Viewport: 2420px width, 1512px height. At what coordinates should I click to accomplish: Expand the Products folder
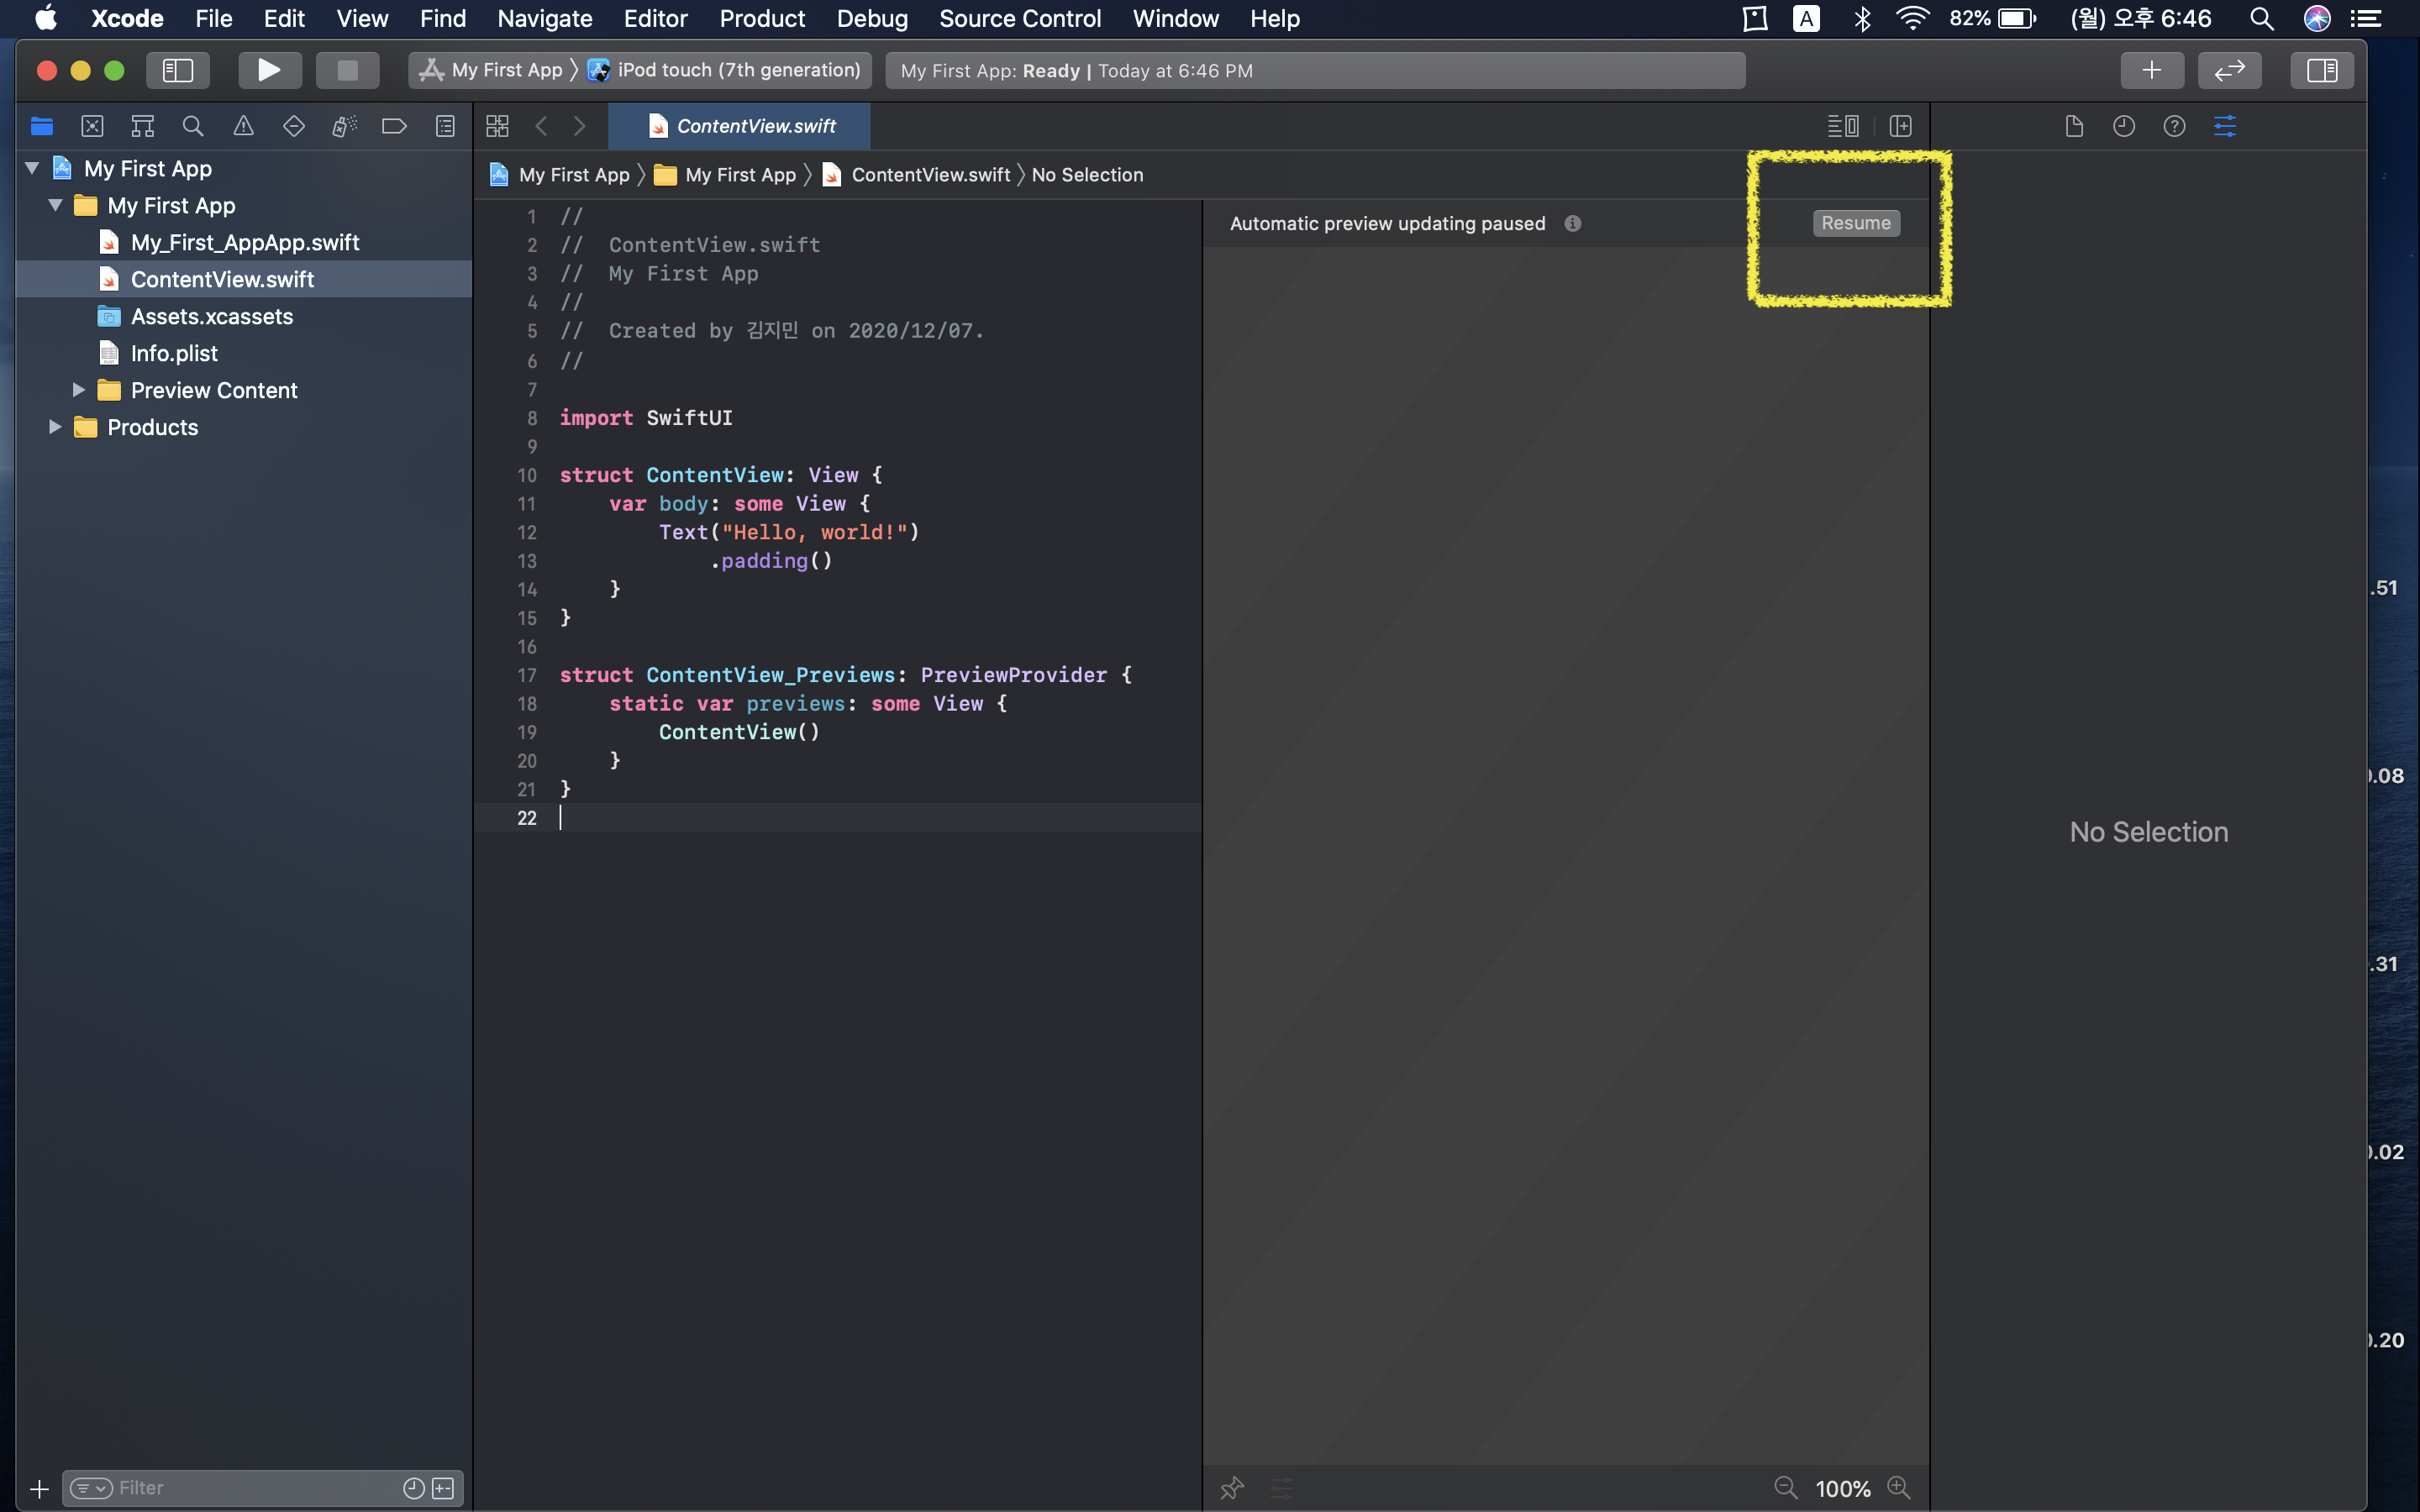point(55,427)
